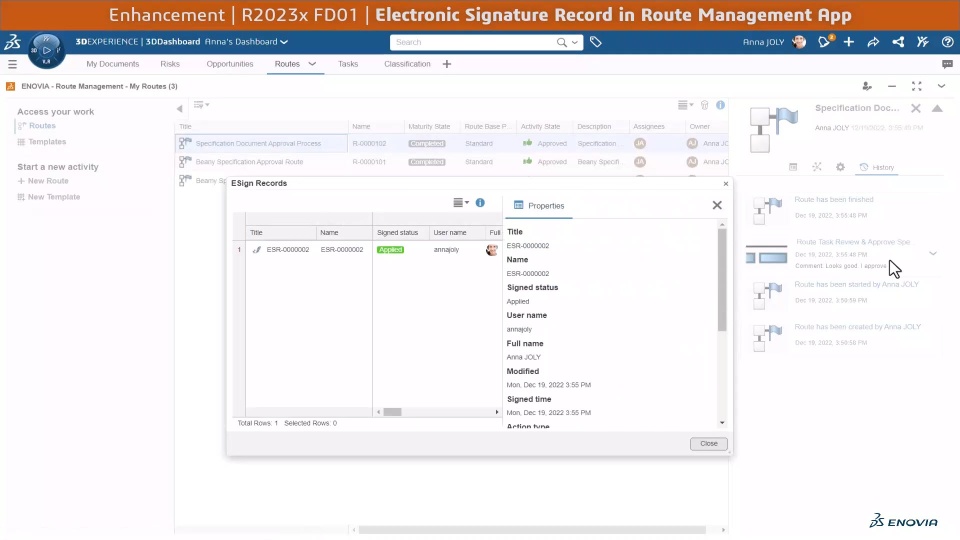Open the properties icon tab in side panel
960x540 pixels.
[793, 167]
